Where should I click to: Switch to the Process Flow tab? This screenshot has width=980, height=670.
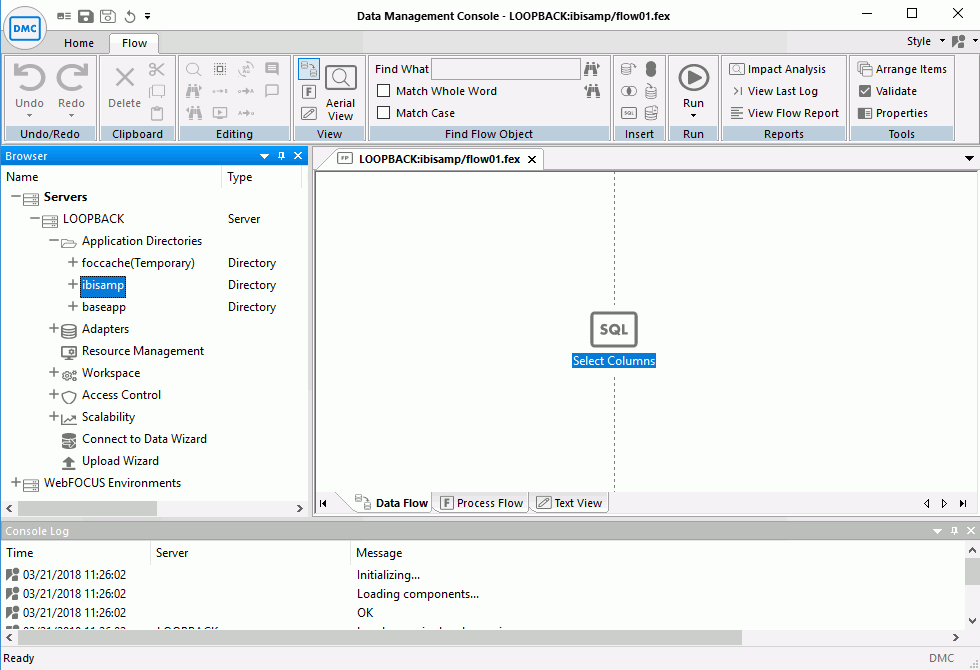(x=481, y=503)
